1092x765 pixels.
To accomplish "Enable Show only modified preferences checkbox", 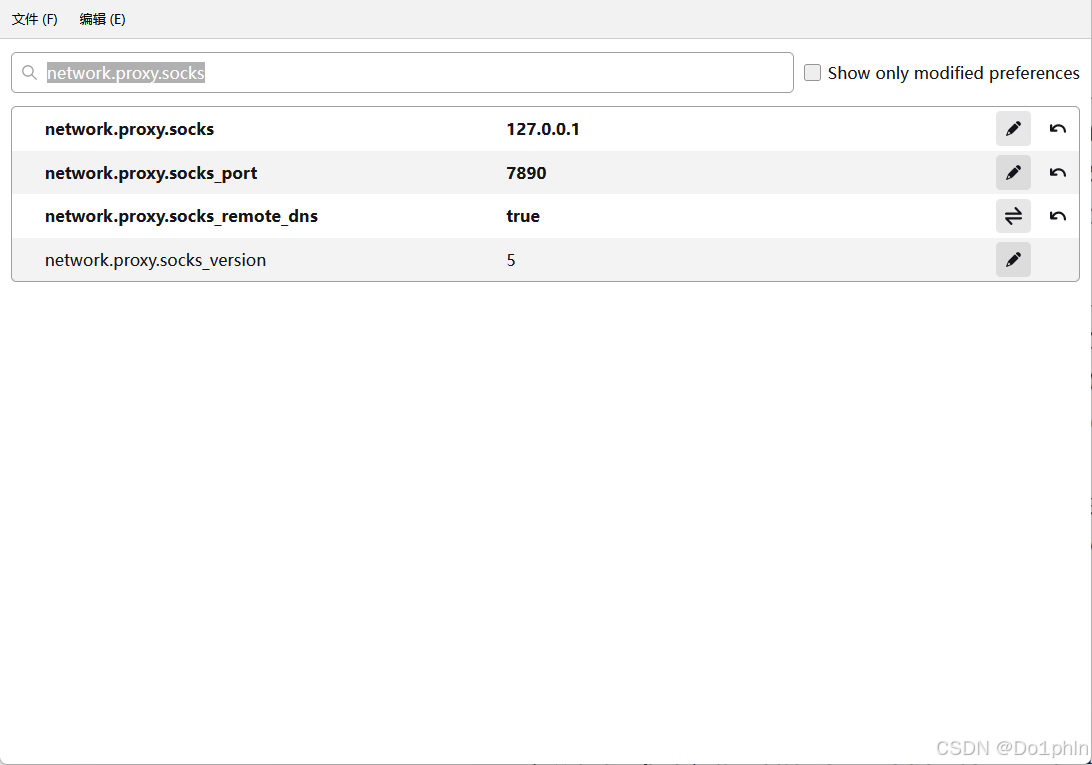I will [813, 73].
